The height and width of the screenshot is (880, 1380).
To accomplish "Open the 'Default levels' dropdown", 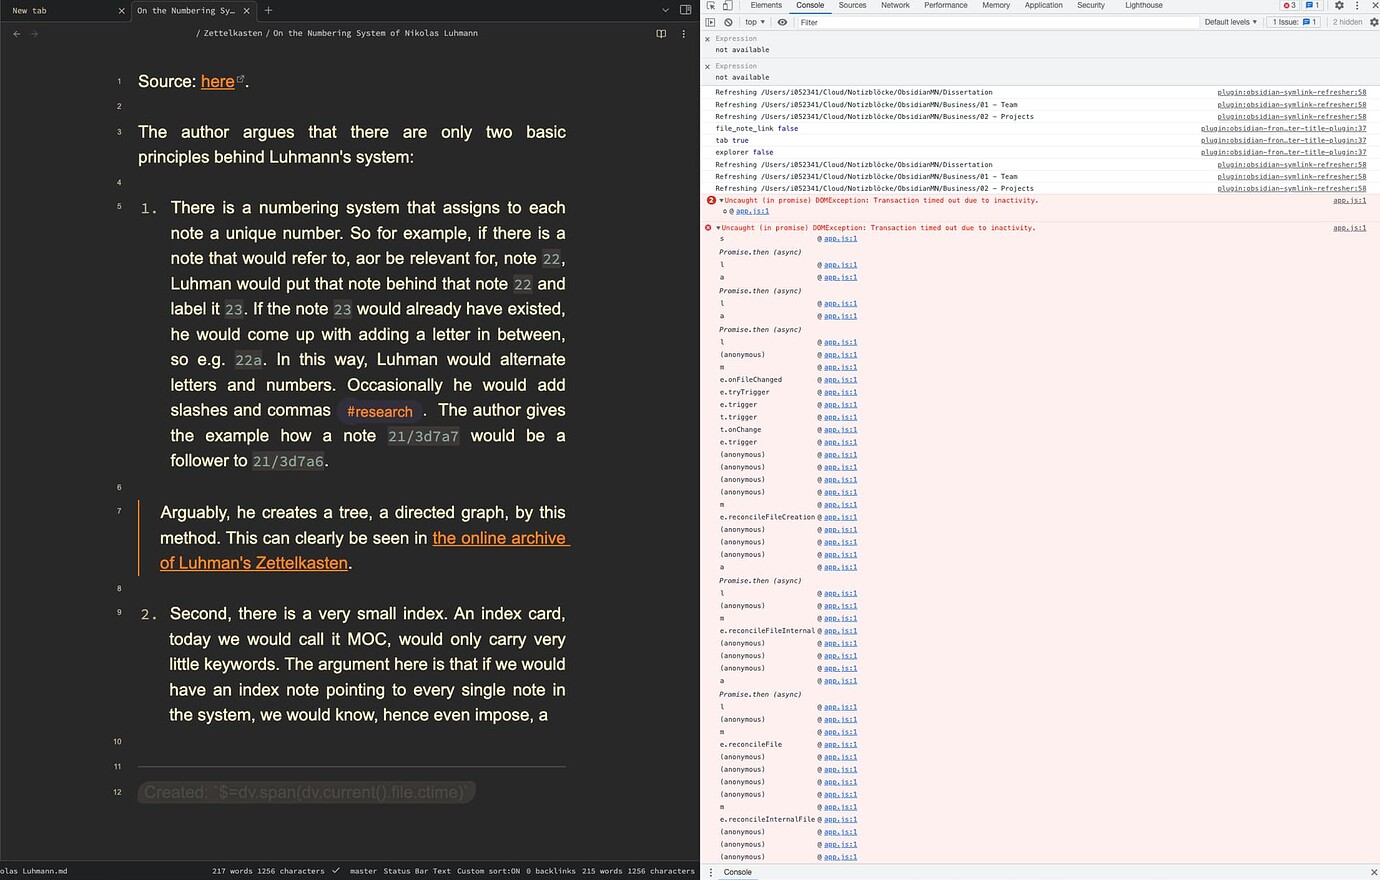I will [1229, 21].
